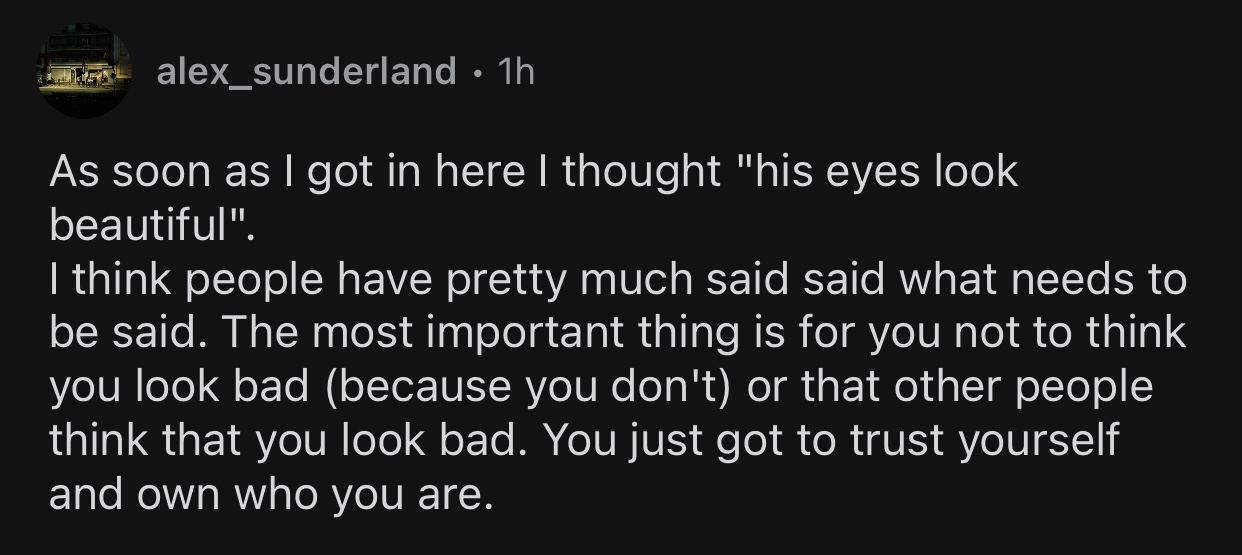Click the line starting "think that you look"
The height and width of the screenshot is (555, 1242).
coord(583,440)
